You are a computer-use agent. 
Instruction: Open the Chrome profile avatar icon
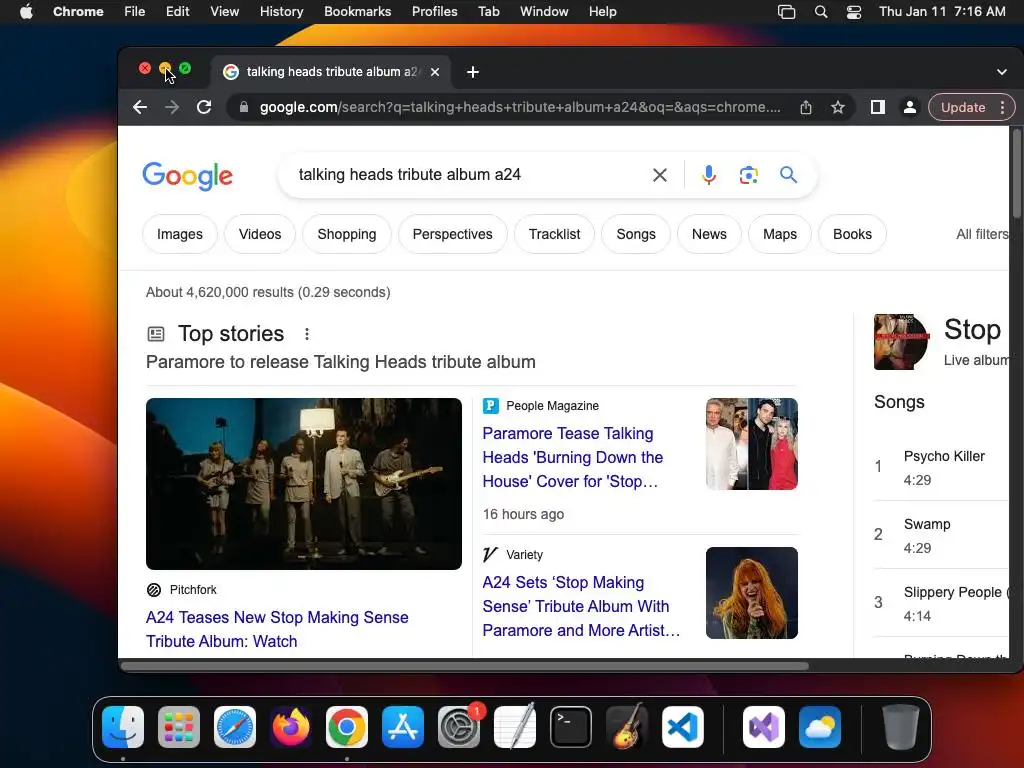click(x=909, y=107)
